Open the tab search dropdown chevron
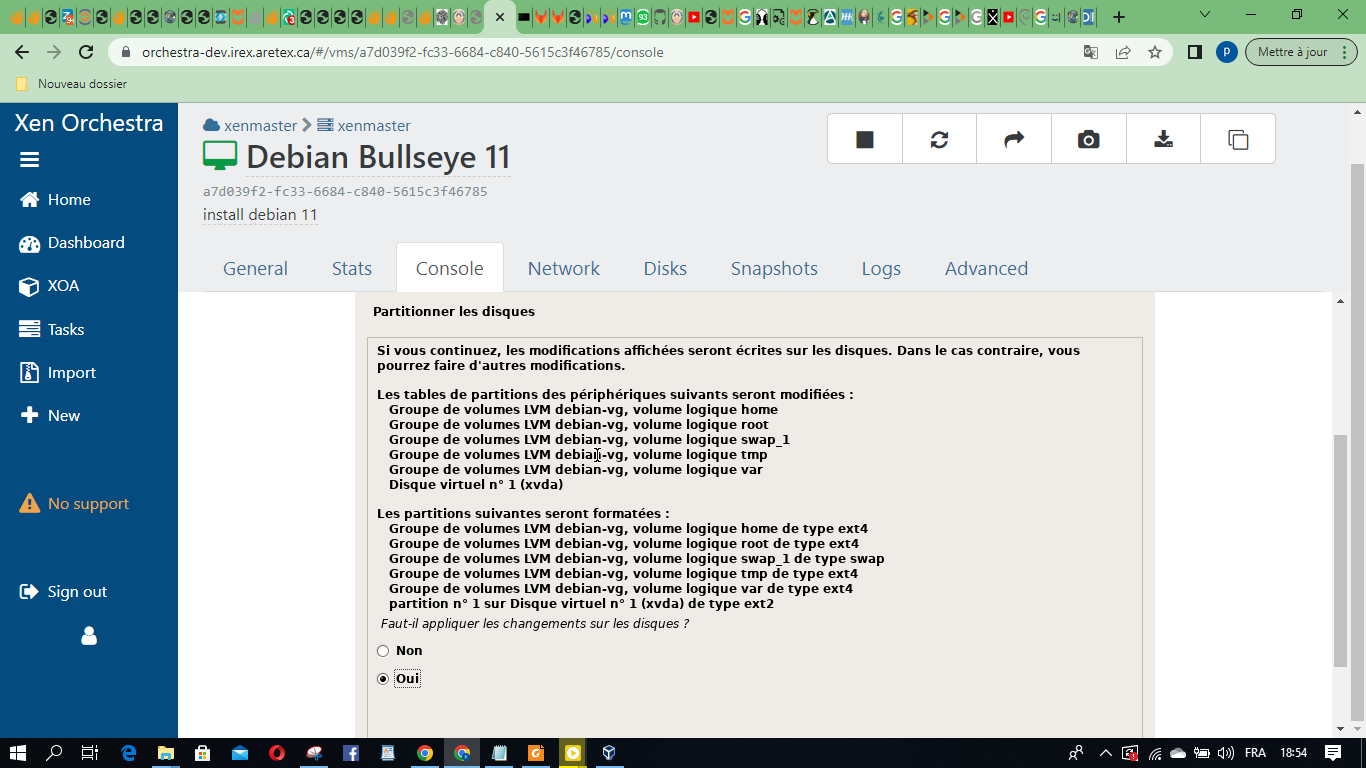The width and height of the screenshot is (1366, 768). 1205,15
